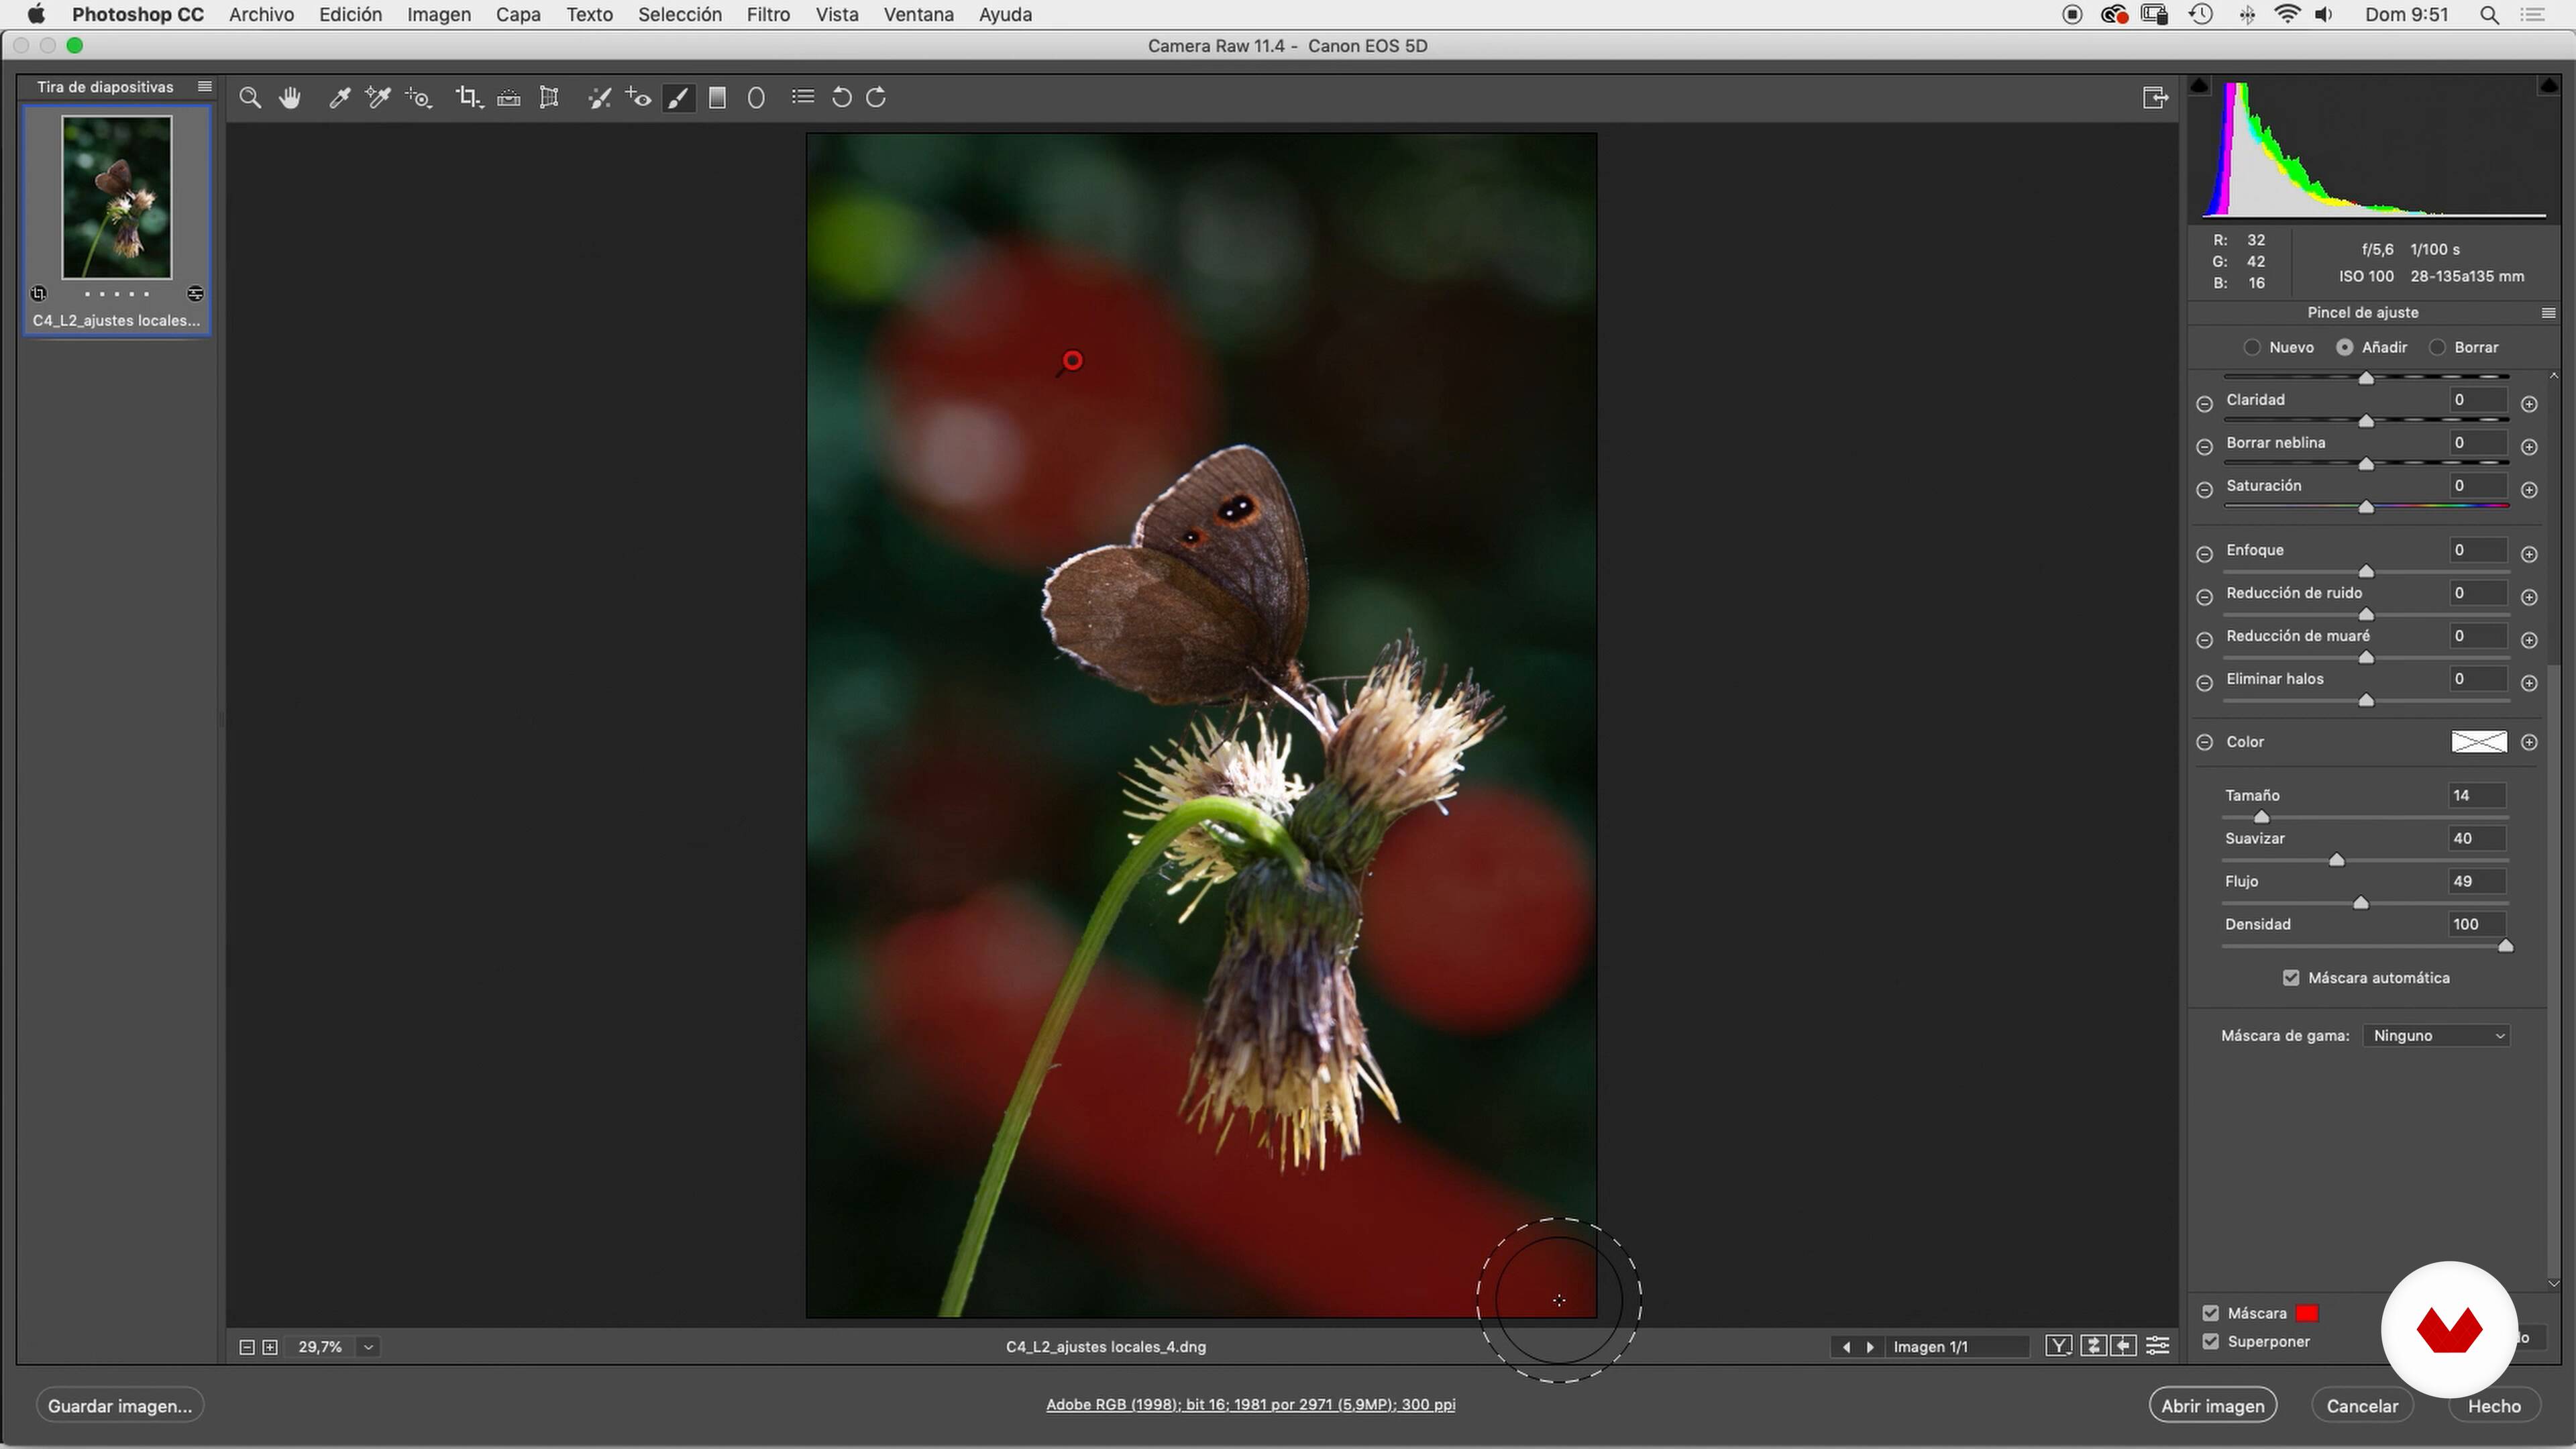
Task: Open the Camera Raw preferences list icon
Action: 802,97
